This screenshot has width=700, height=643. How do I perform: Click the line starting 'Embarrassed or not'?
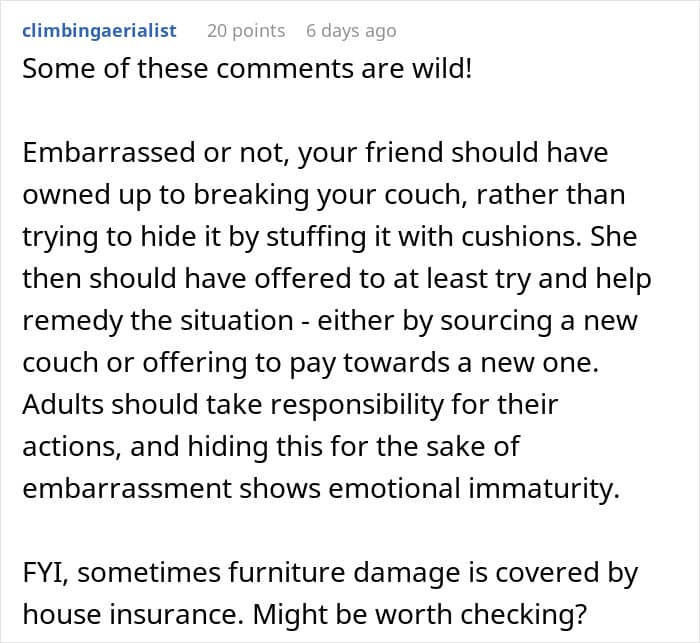click(315, 155)
